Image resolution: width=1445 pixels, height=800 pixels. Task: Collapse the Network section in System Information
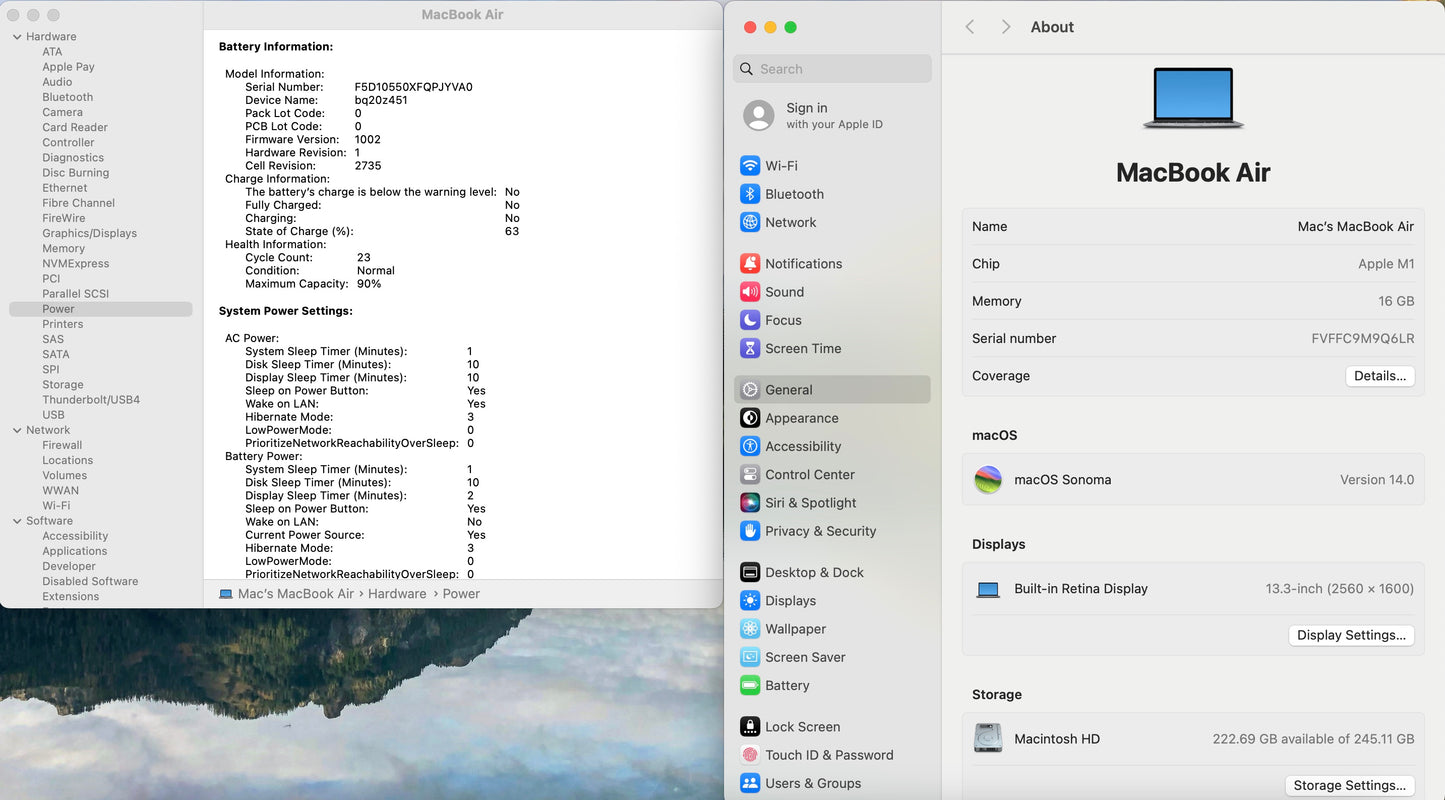coord(17,430)
